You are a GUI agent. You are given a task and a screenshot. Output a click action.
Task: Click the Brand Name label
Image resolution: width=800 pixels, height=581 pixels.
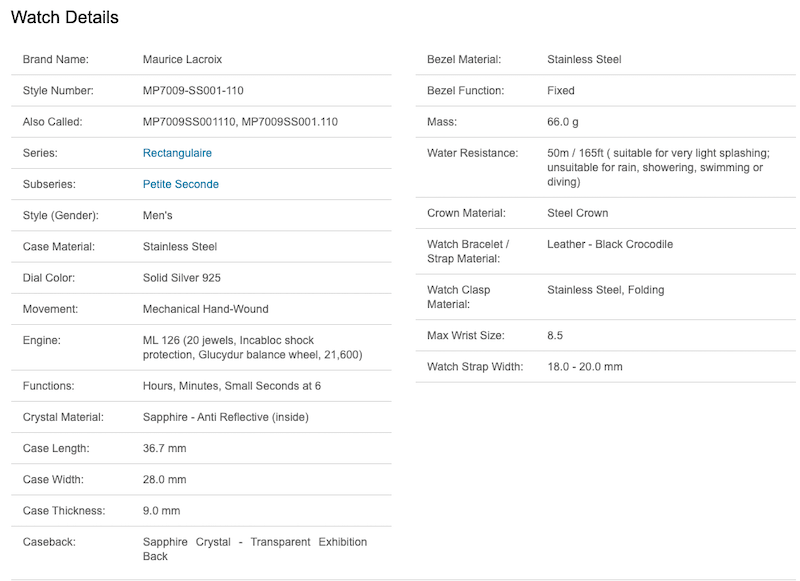(x=56, y=59)
